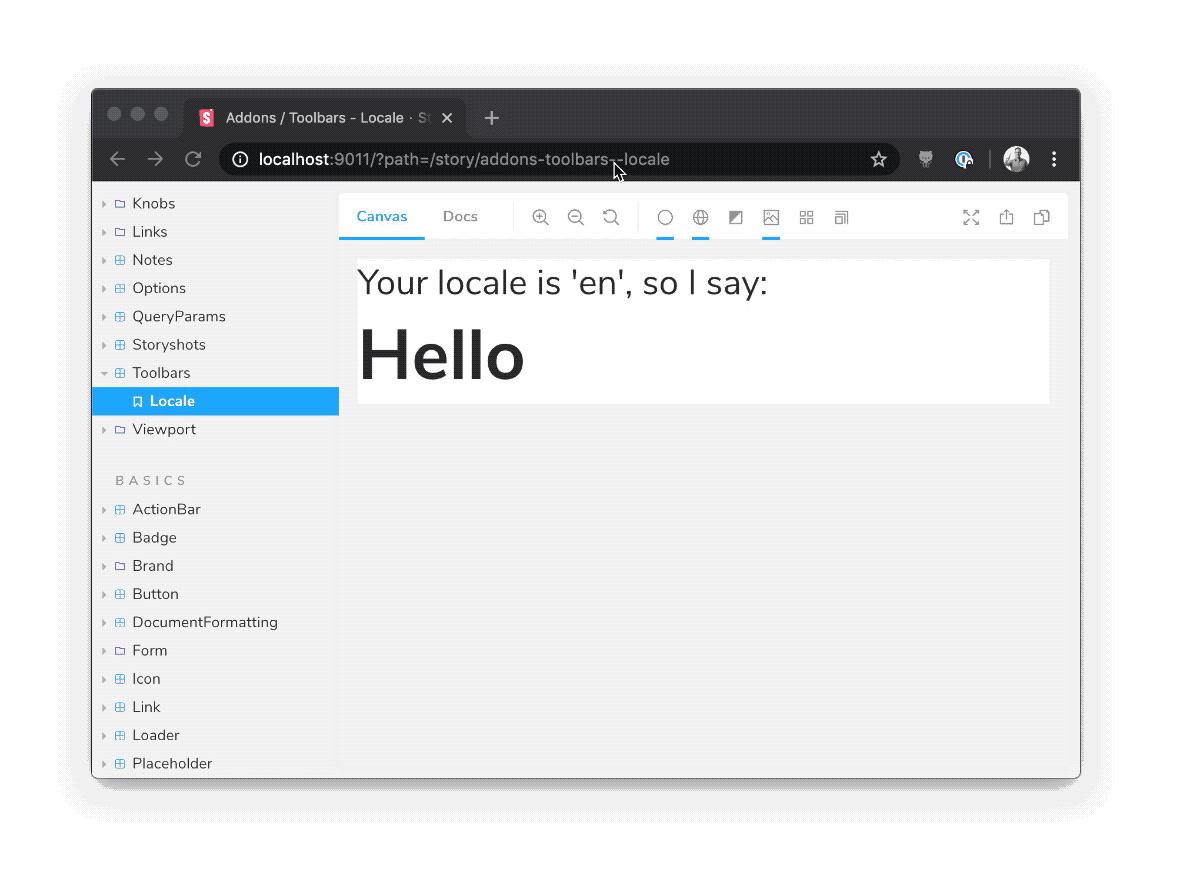
Task: Reload the page in the browser
Action: 194,159
